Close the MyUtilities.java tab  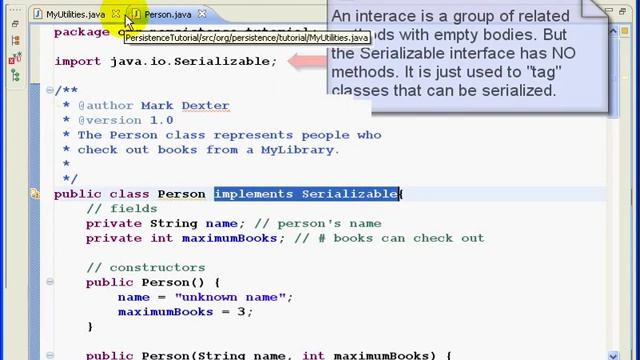coord(116,14)
